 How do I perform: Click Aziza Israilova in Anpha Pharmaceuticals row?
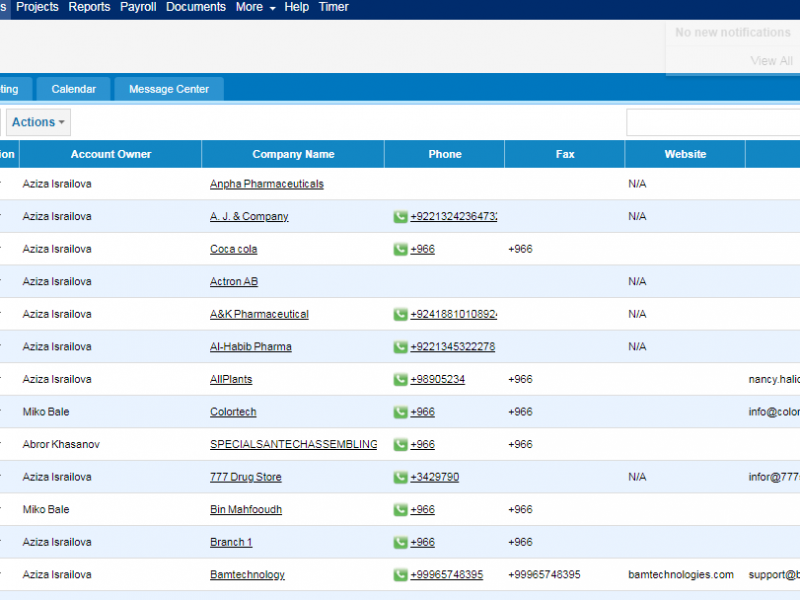(x=57, y=184)
